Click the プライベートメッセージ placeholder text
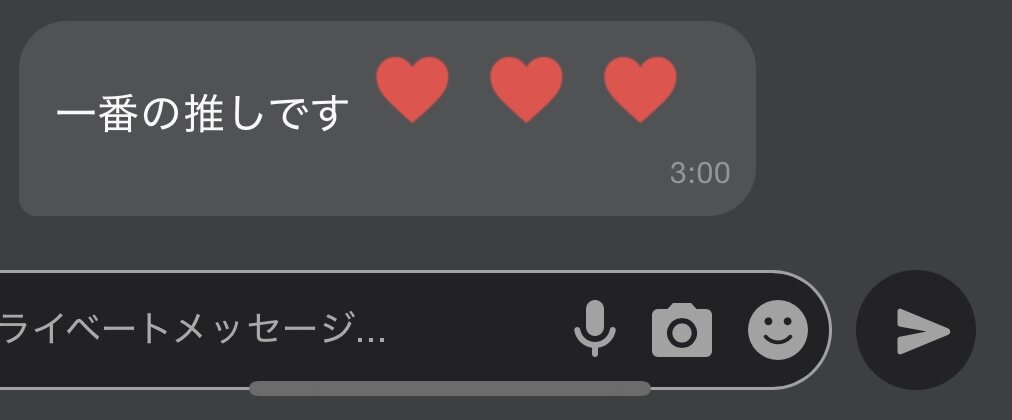This screenshot has width=1012, height=420. (192, 329)
